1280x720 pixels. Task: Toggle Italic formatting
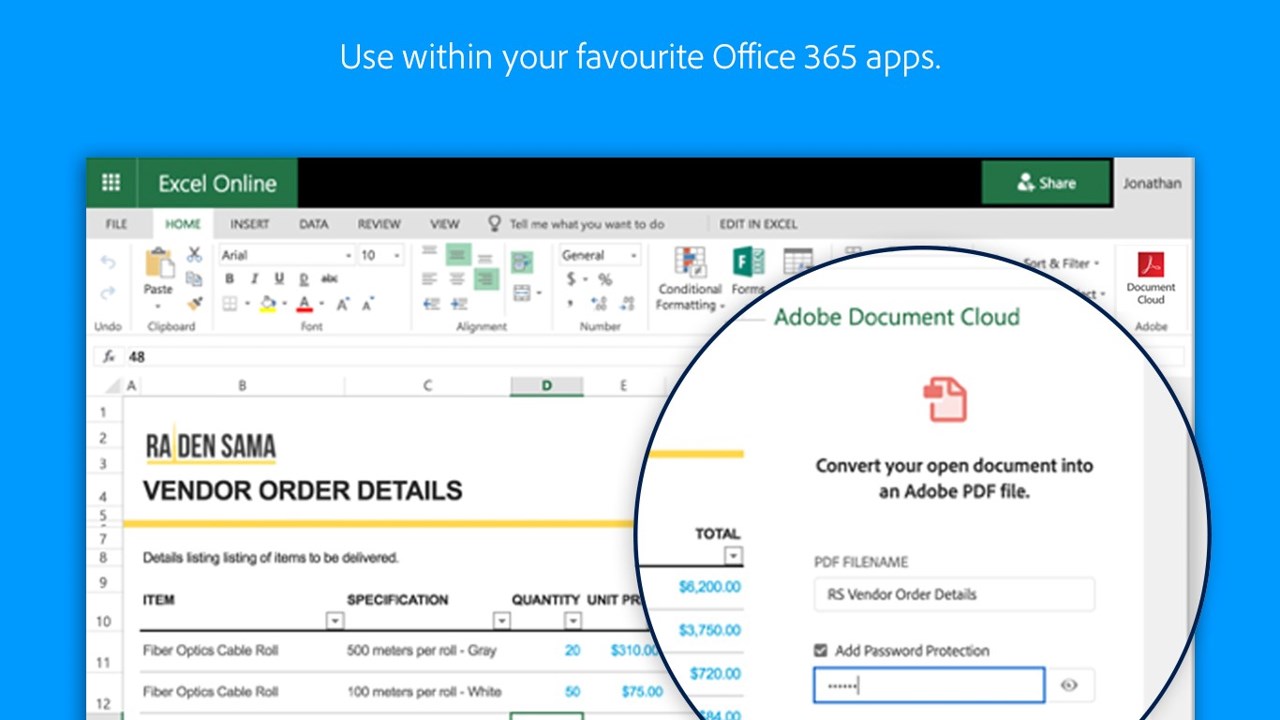tap(254, 279)
